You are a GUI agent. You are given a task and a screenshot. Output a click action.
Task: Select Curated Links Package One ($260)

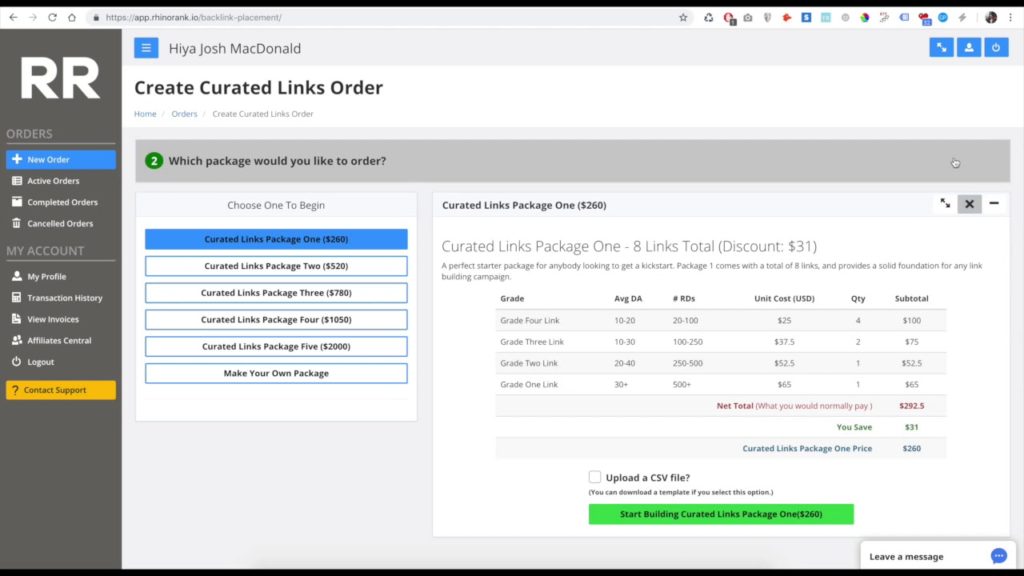[276, 239]
